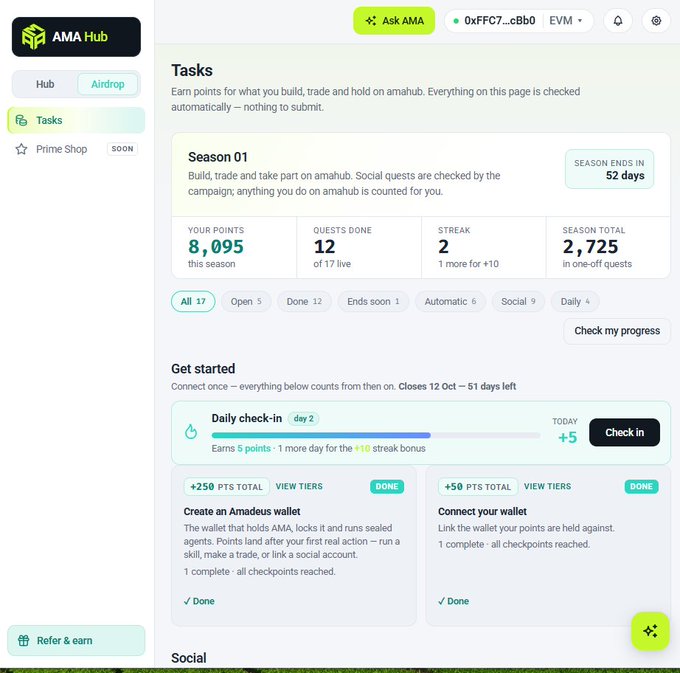Viewport: 680px width, 673px height.
Task: Click Ask AMA button
Action: click(394, 20)
